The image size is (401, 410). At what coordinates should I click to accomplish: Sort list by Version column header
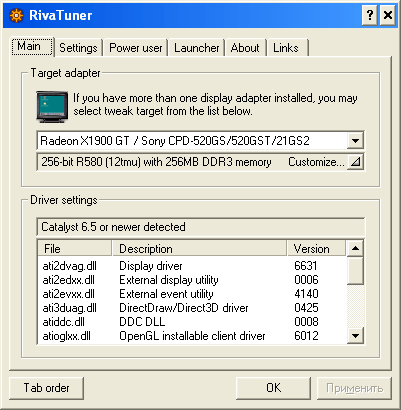[316, 249]
